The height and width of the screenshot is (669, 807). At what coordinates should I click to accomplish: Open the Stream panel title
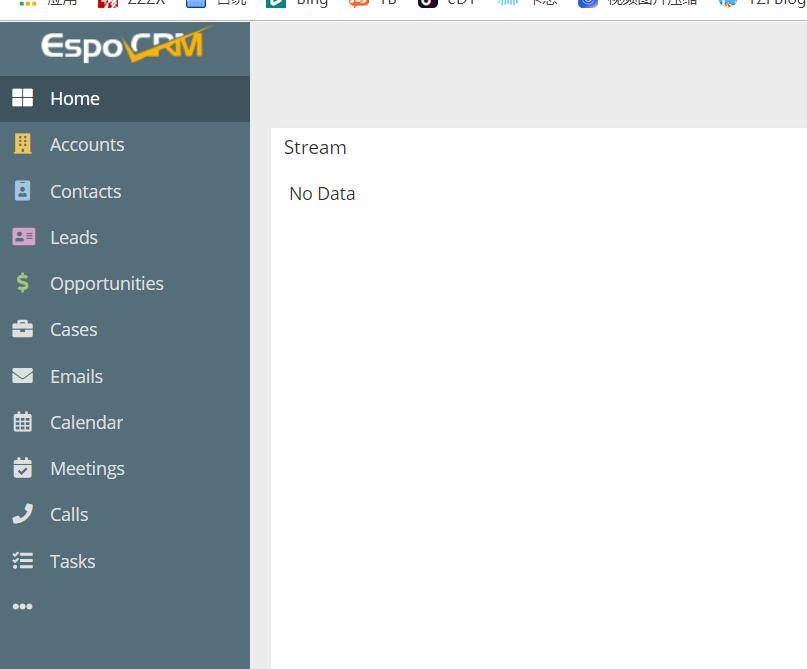pos(315,148)
